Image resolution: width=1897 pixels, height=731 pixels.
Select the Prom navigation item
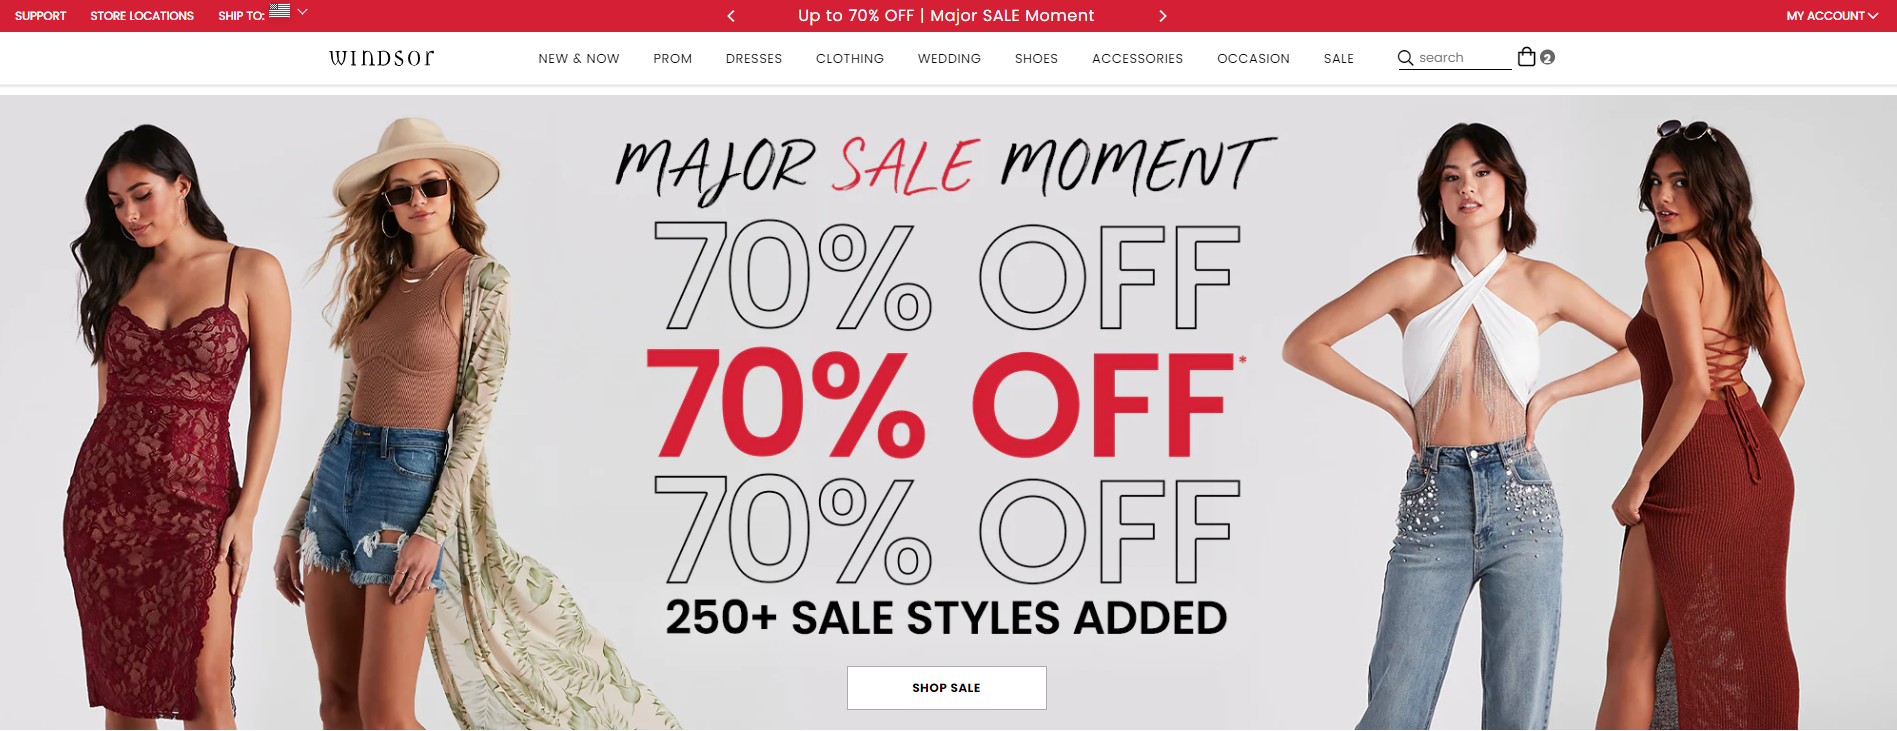pyautogui.click(x=673, y=59)
